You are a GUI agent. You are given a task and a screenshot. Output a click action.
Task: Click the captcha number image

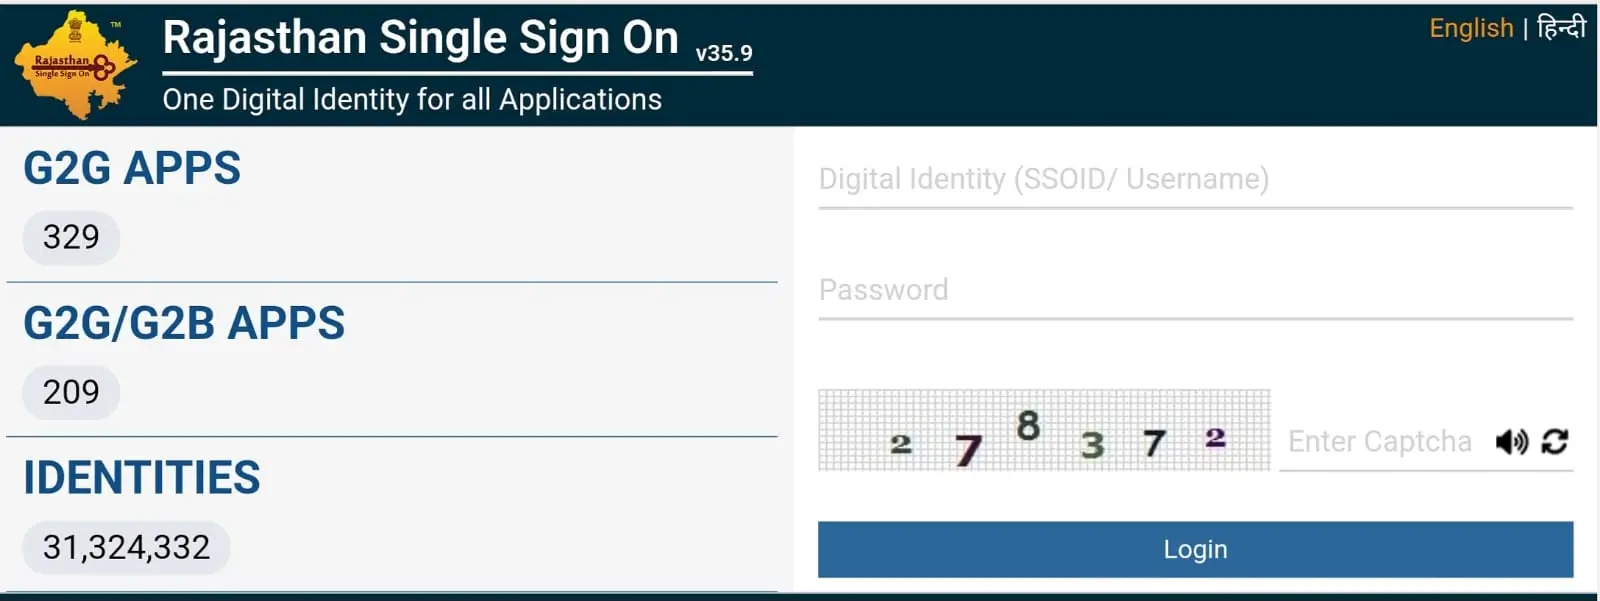pyautogui.click(x=1044, y=430)
